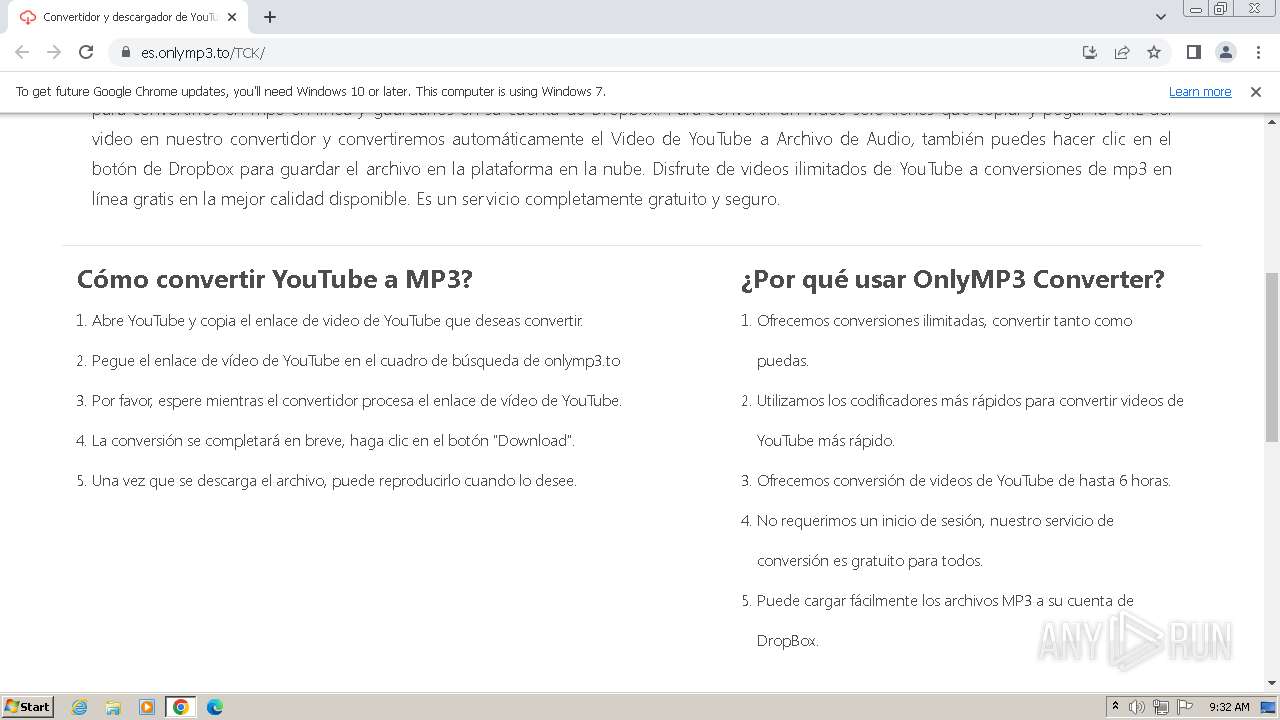The width and height of the screenshot is (1280, 720).
Task: Close the Convertidor y descargador tab
Action: click(x=232, y=17)
